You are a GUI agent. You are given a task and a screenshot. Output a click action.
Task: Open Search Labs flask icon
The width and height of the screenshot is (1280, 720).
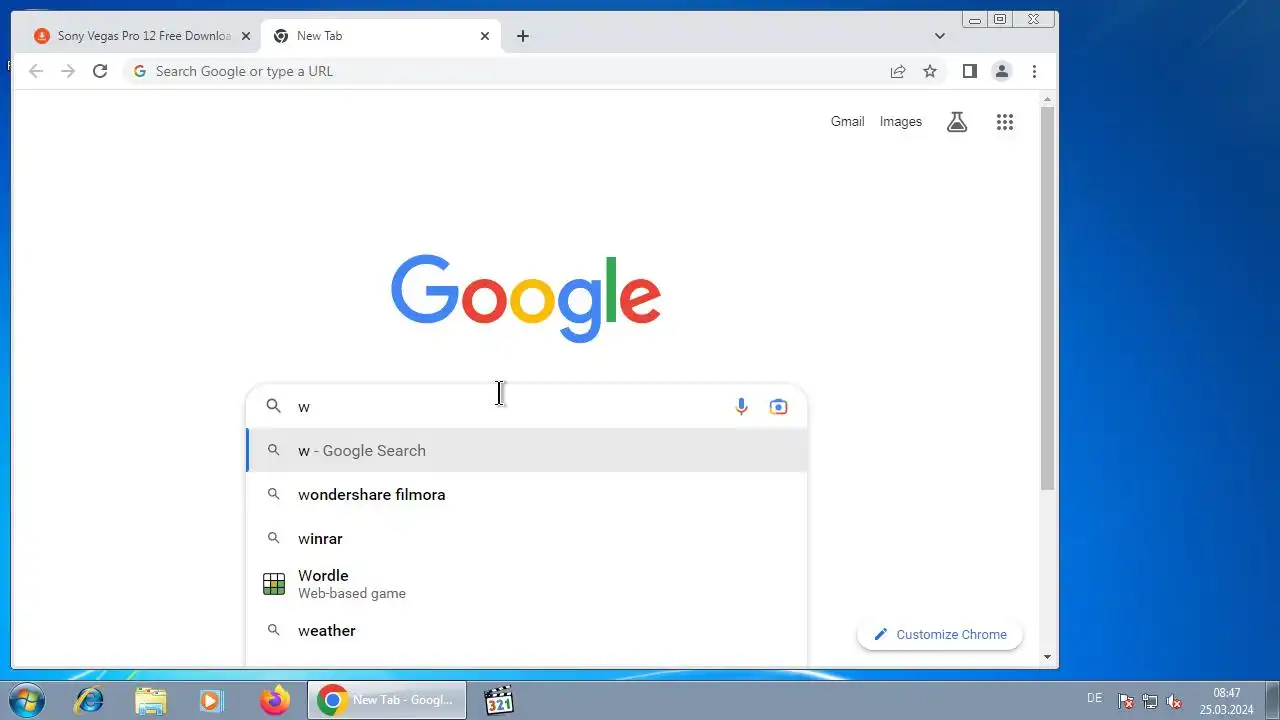point(957,122)
